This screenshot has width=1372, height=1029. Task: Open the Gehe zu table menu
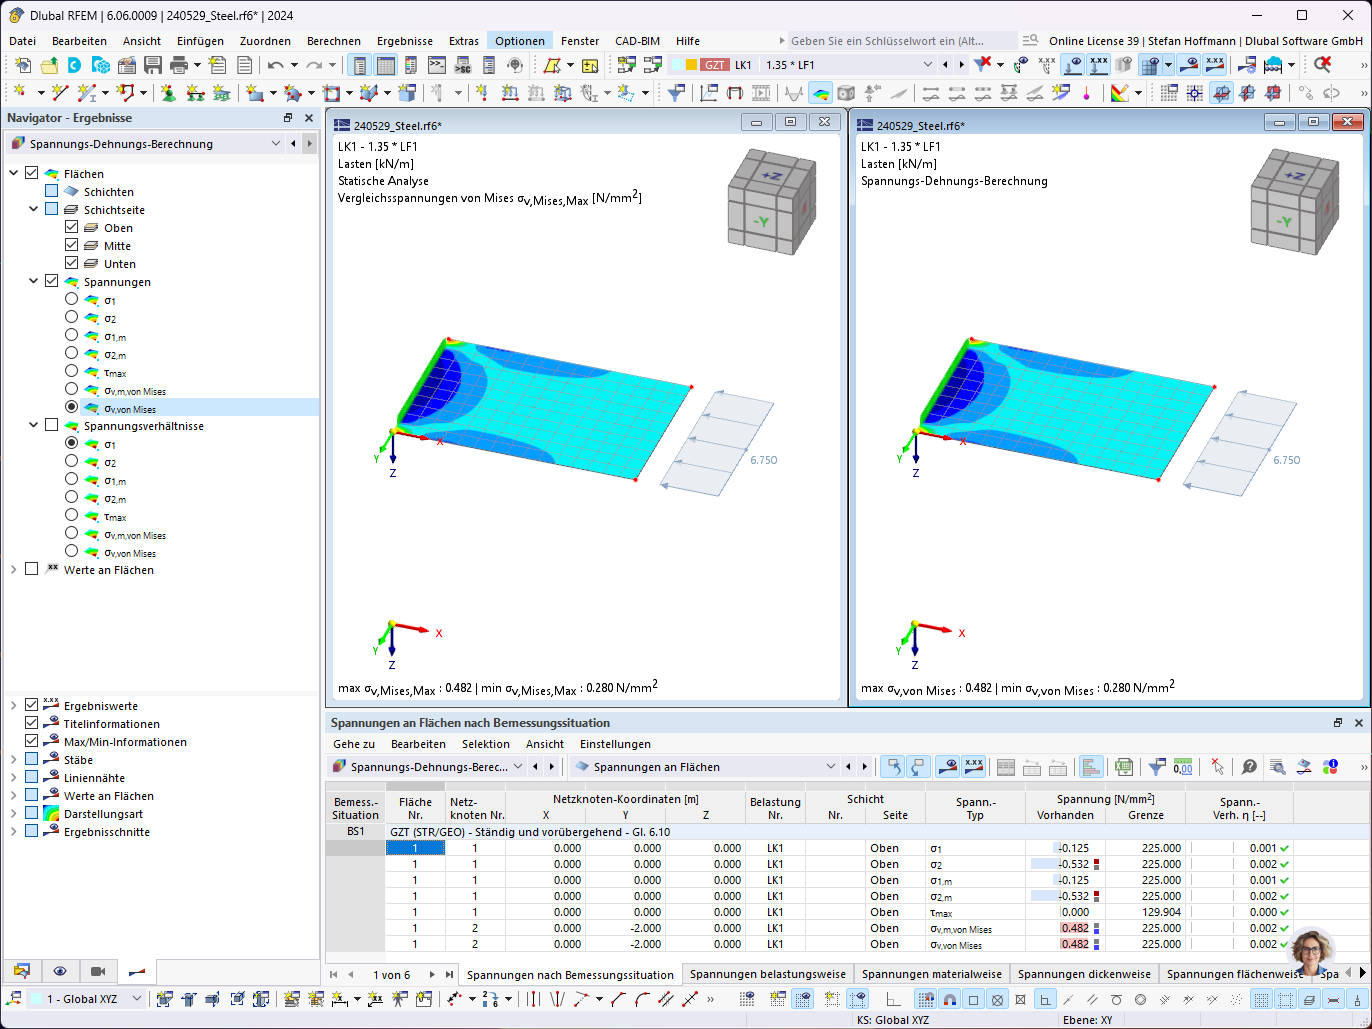354,744
